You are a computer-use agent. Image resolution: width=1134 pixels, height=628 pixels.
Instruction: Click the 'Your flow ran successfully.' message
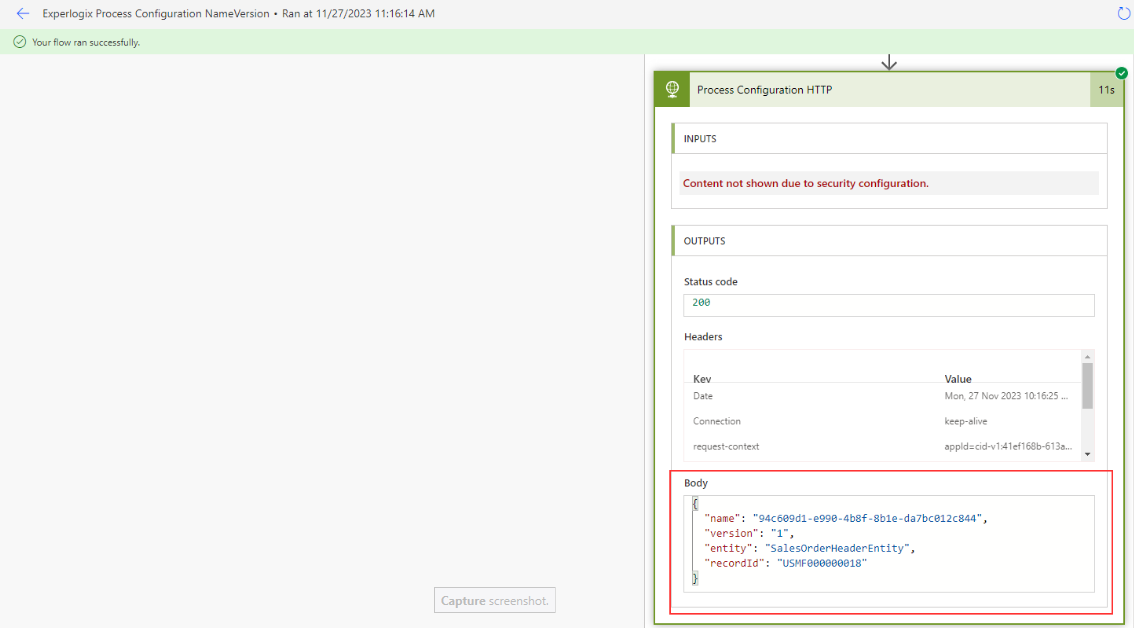tap(86, 43)
